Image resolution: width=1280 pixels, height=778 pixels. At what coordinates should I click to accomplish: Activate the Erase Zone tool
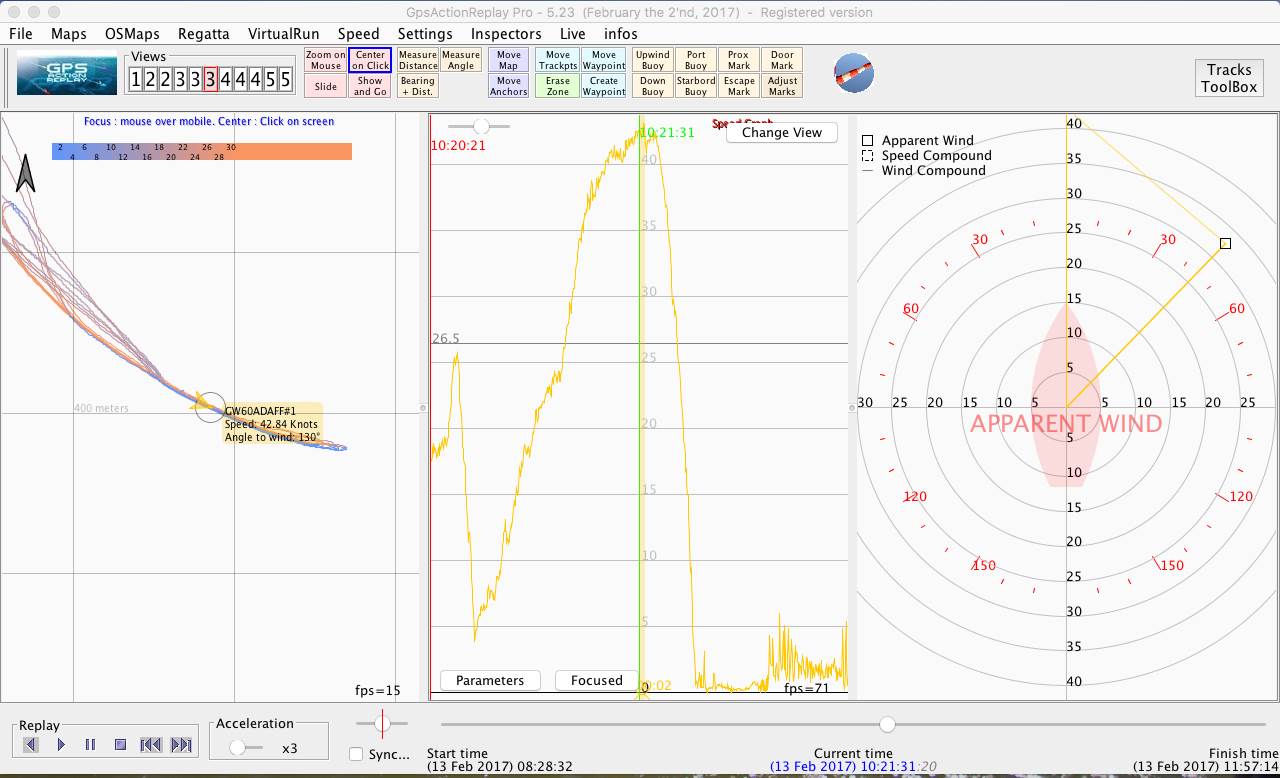tap(556, 85)
